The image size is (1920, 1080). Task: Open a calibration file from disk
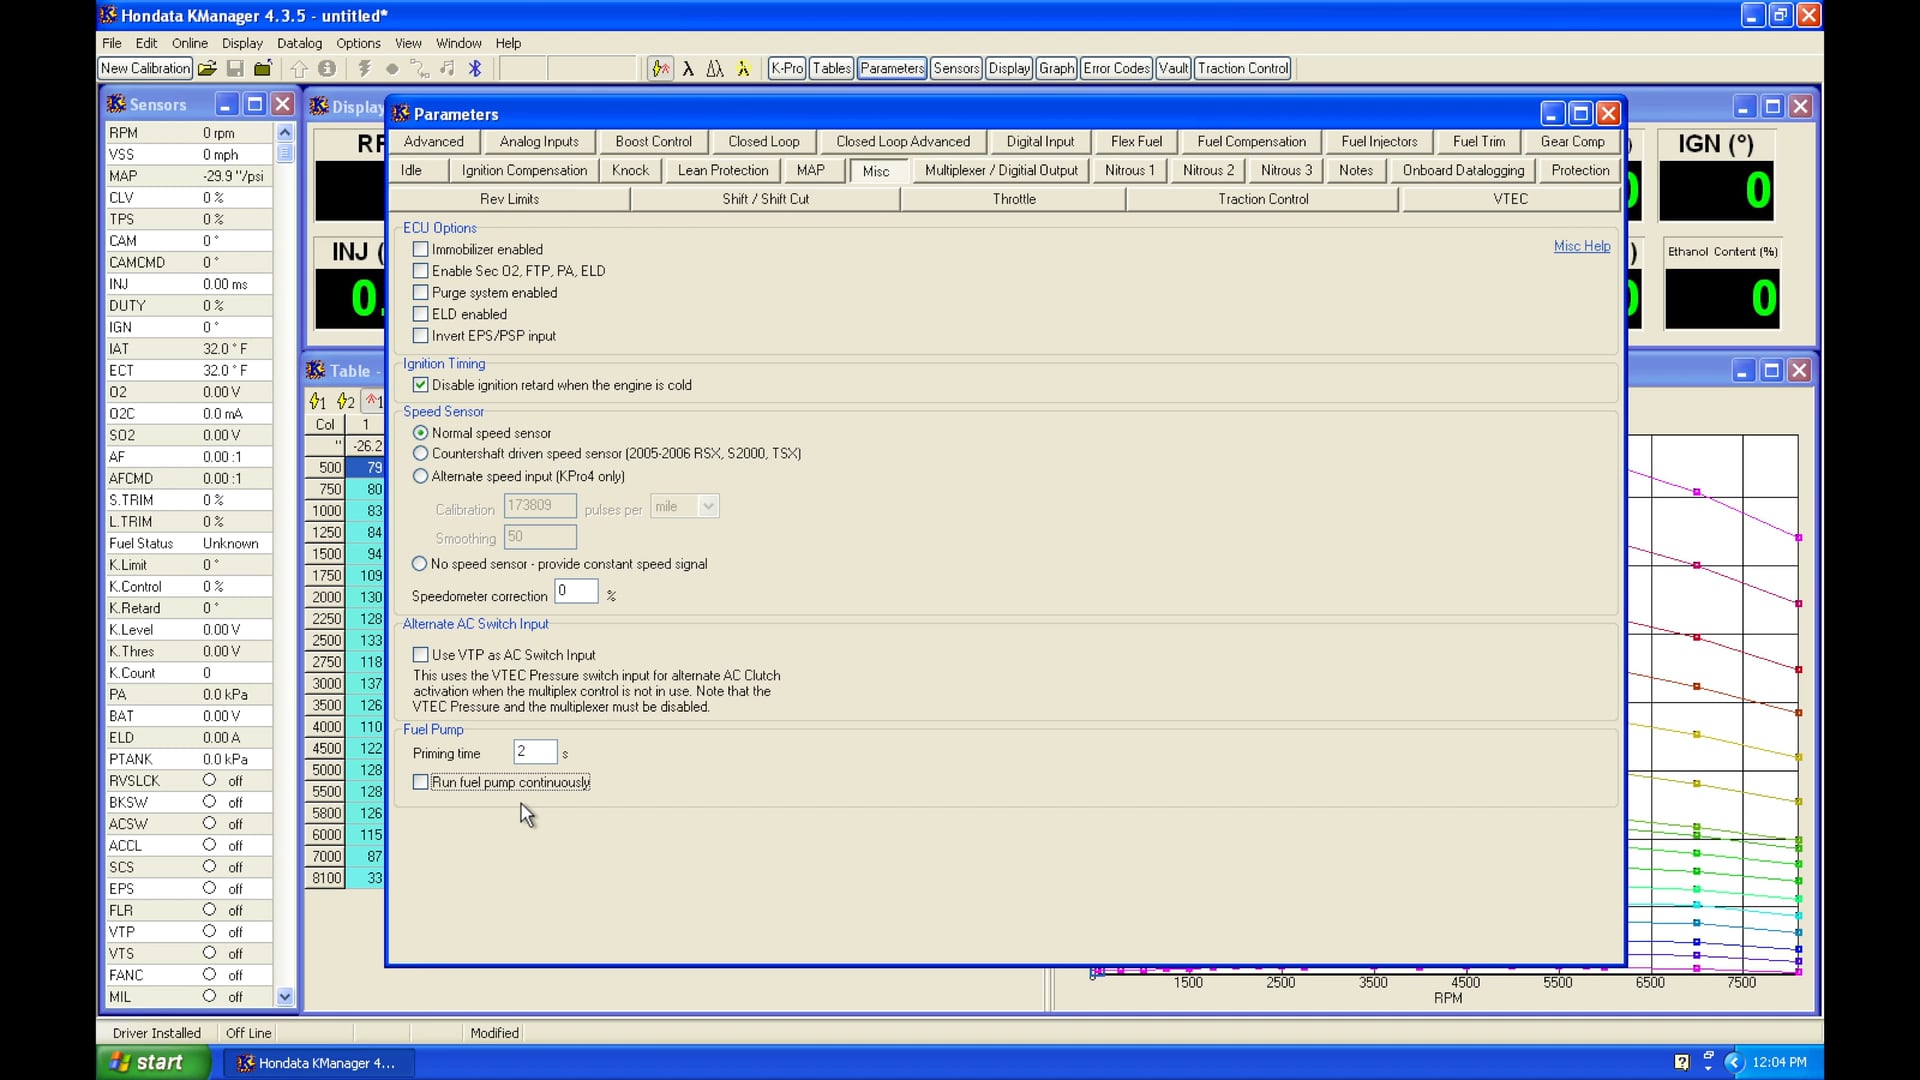[207, 68]
